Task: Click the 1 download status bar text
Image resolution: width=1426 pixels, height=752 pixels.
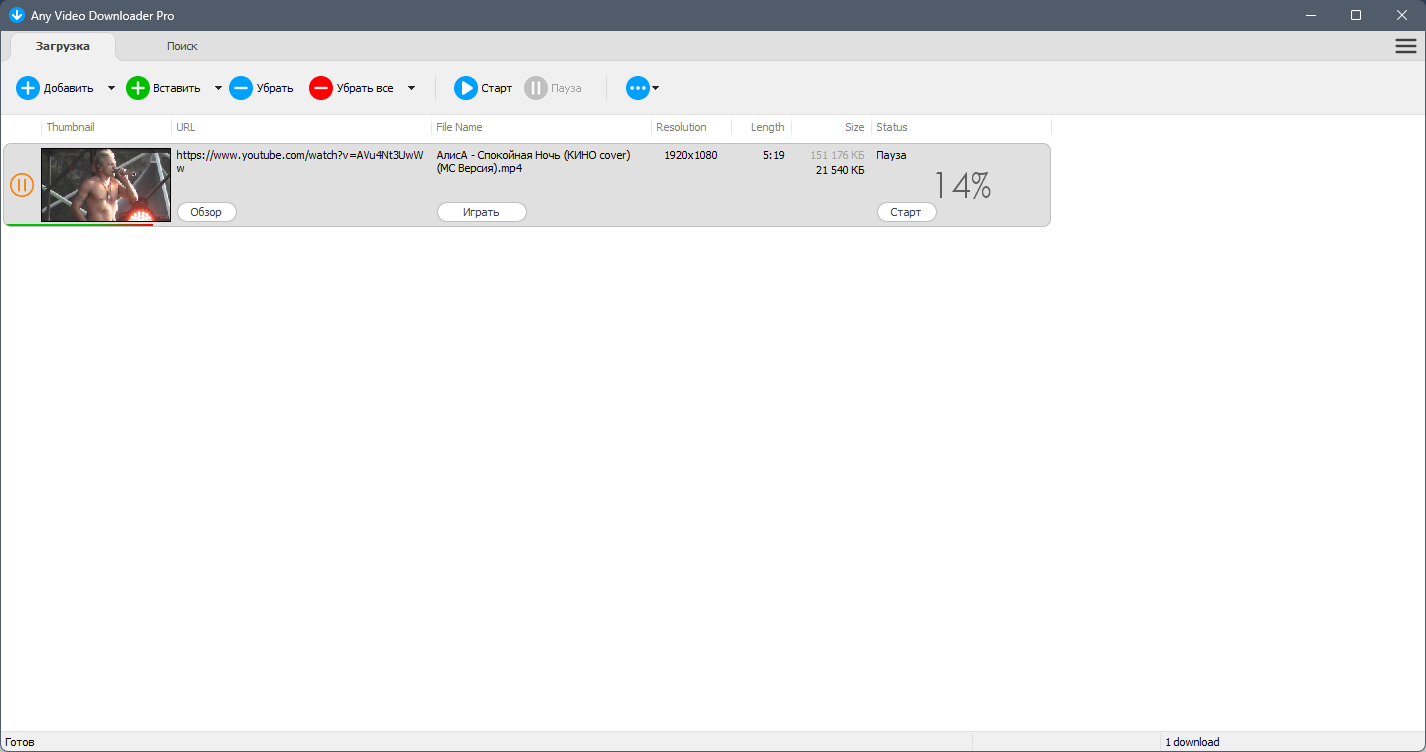Action: click(x=1192, y=741)
